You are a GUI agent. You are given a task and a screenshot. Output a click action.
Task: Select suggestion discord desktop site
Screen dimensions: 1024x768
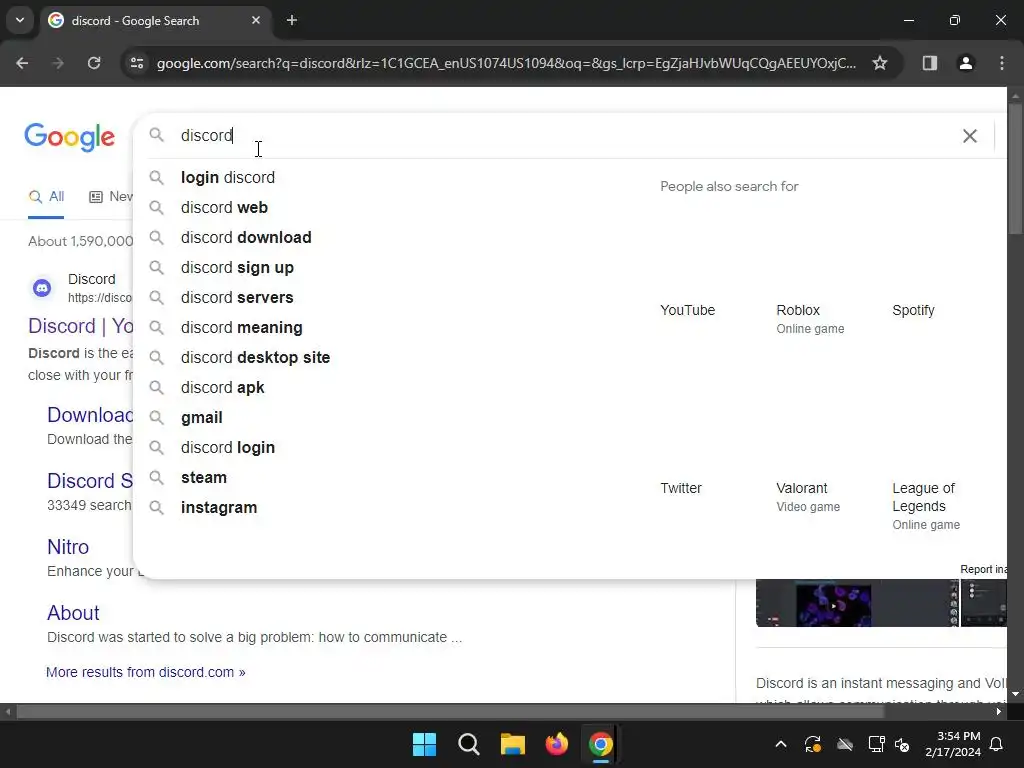tap(392, 358)
